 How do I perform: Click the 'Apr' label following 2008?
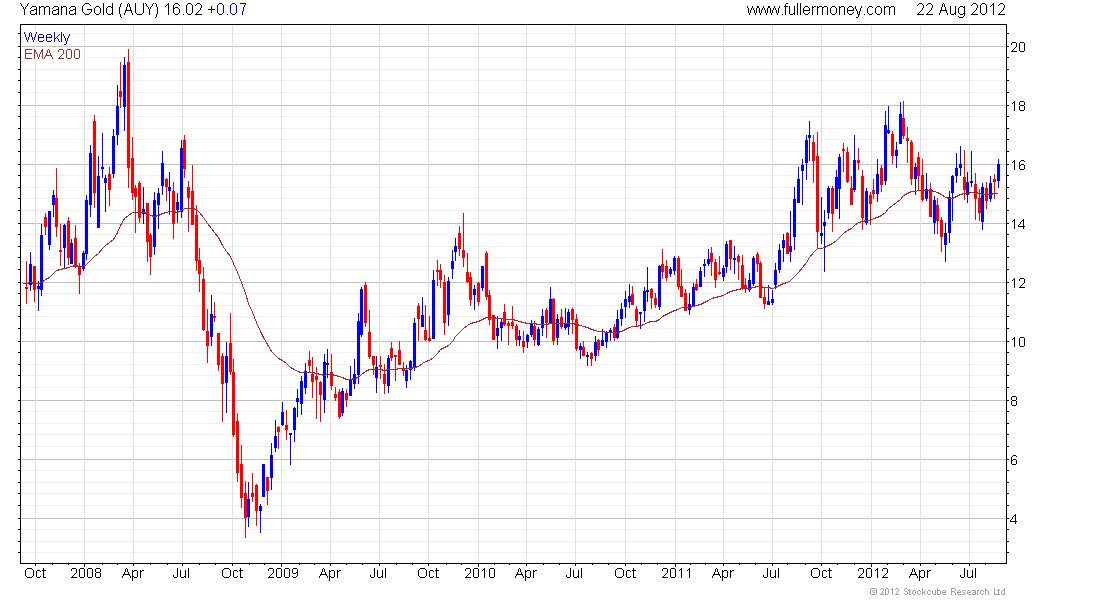(x=133, y=573)
